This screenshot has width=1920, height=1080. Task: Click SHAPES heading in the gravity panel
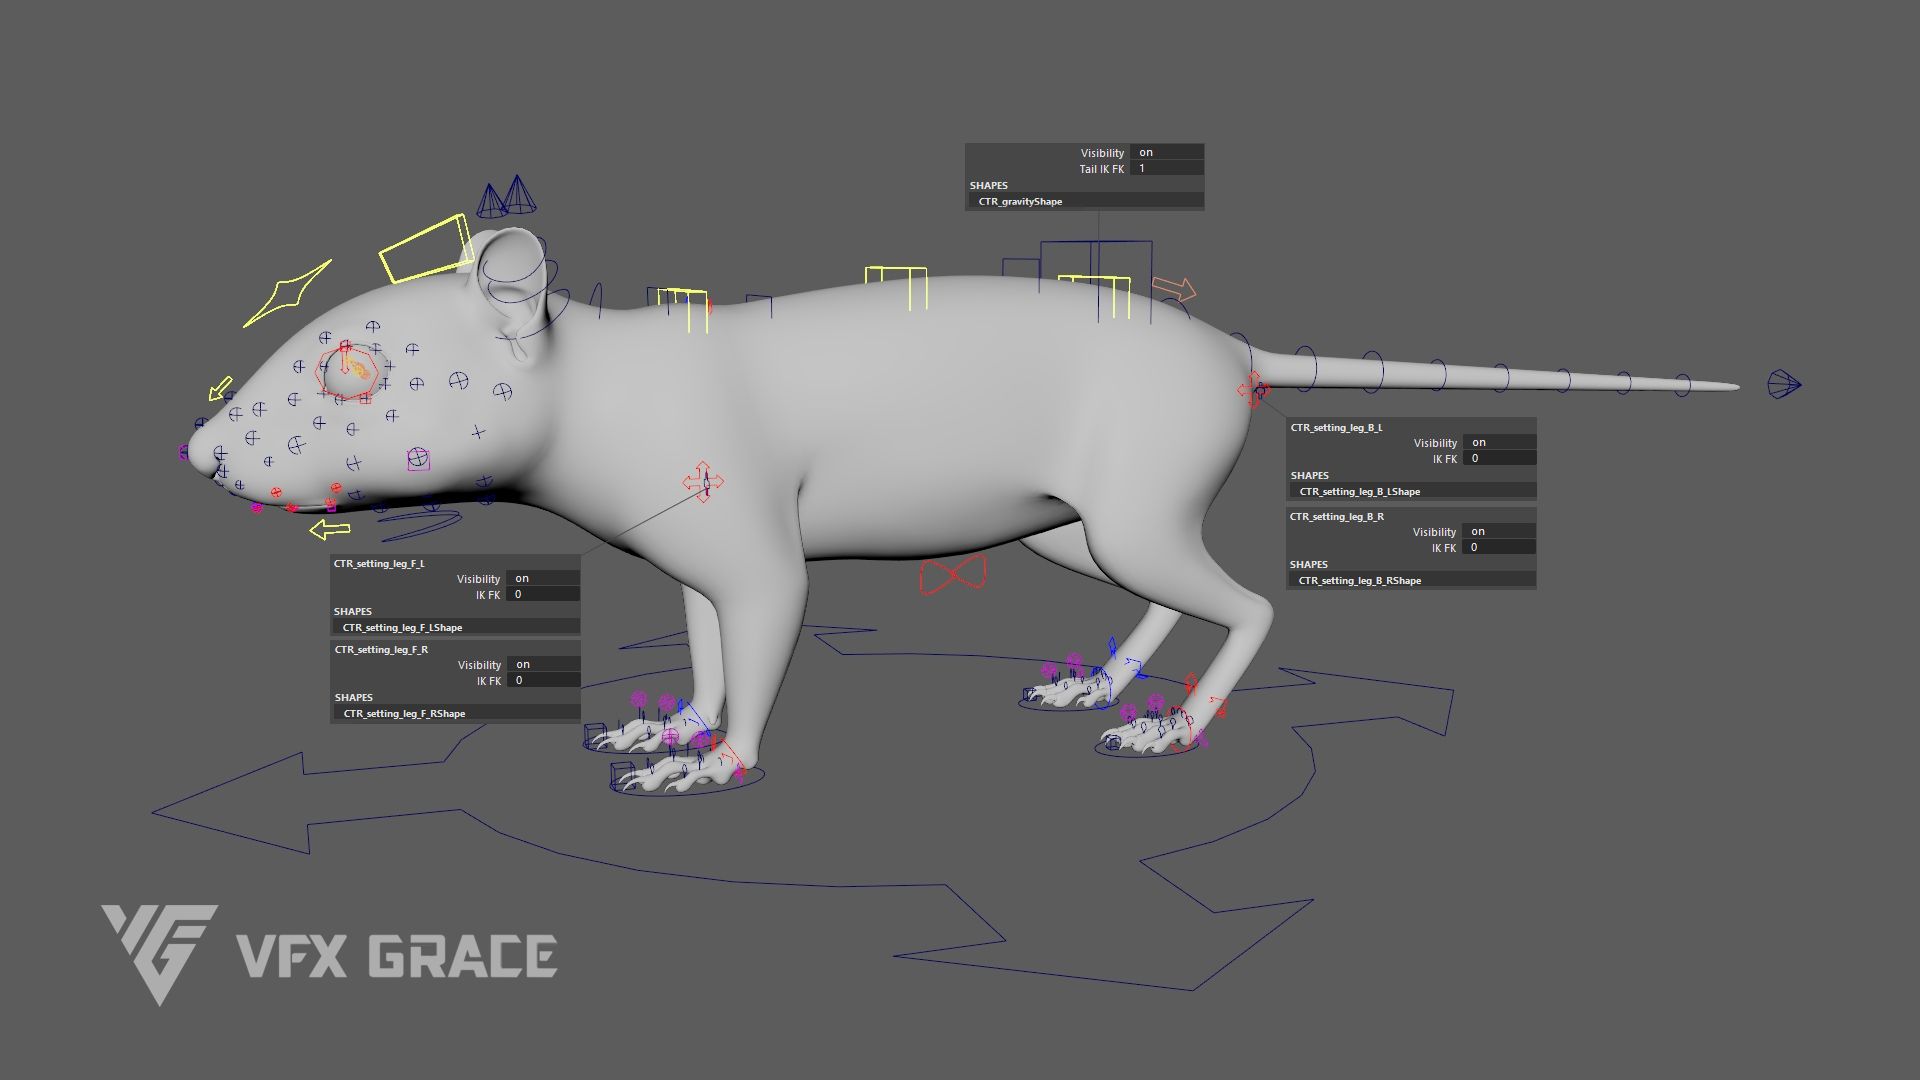tap(988, 185)
